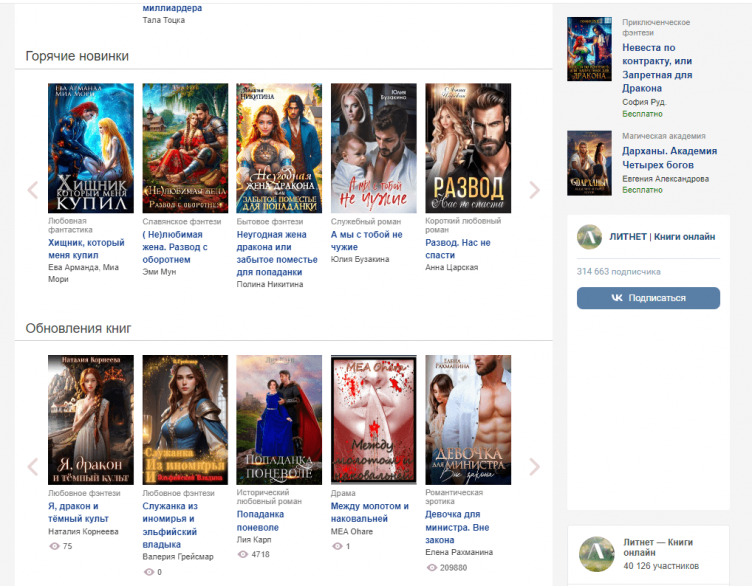The image size is (752, 586).
Task: Click right arrow in Горячие новинки carousel
Action: tap(534, 190)
